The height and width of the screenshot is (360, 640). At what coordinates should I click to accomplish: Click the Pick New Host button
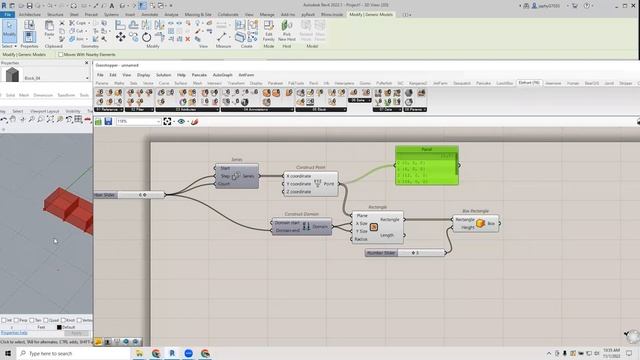tap(287, 31)
